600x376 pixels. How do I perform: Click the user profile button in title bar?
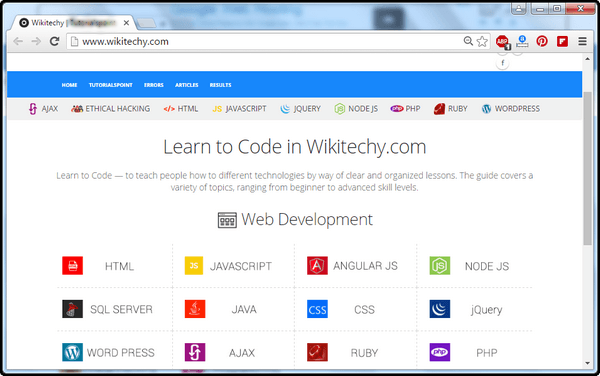[519, 8]
